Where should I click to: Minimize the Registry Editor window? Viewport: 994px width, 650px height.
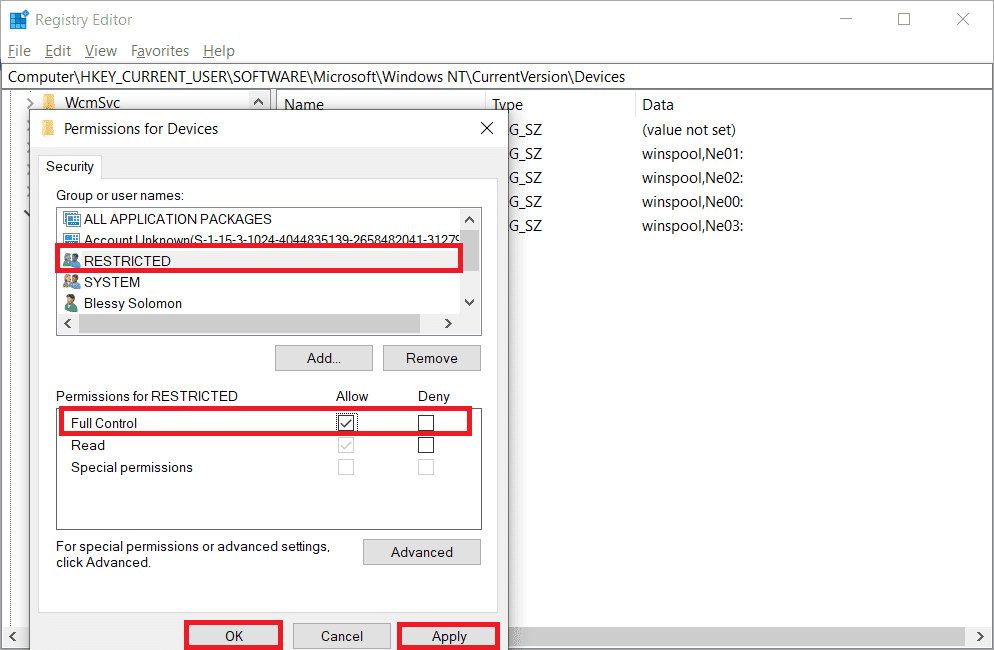pyautogui.click(x=846, y=19)
